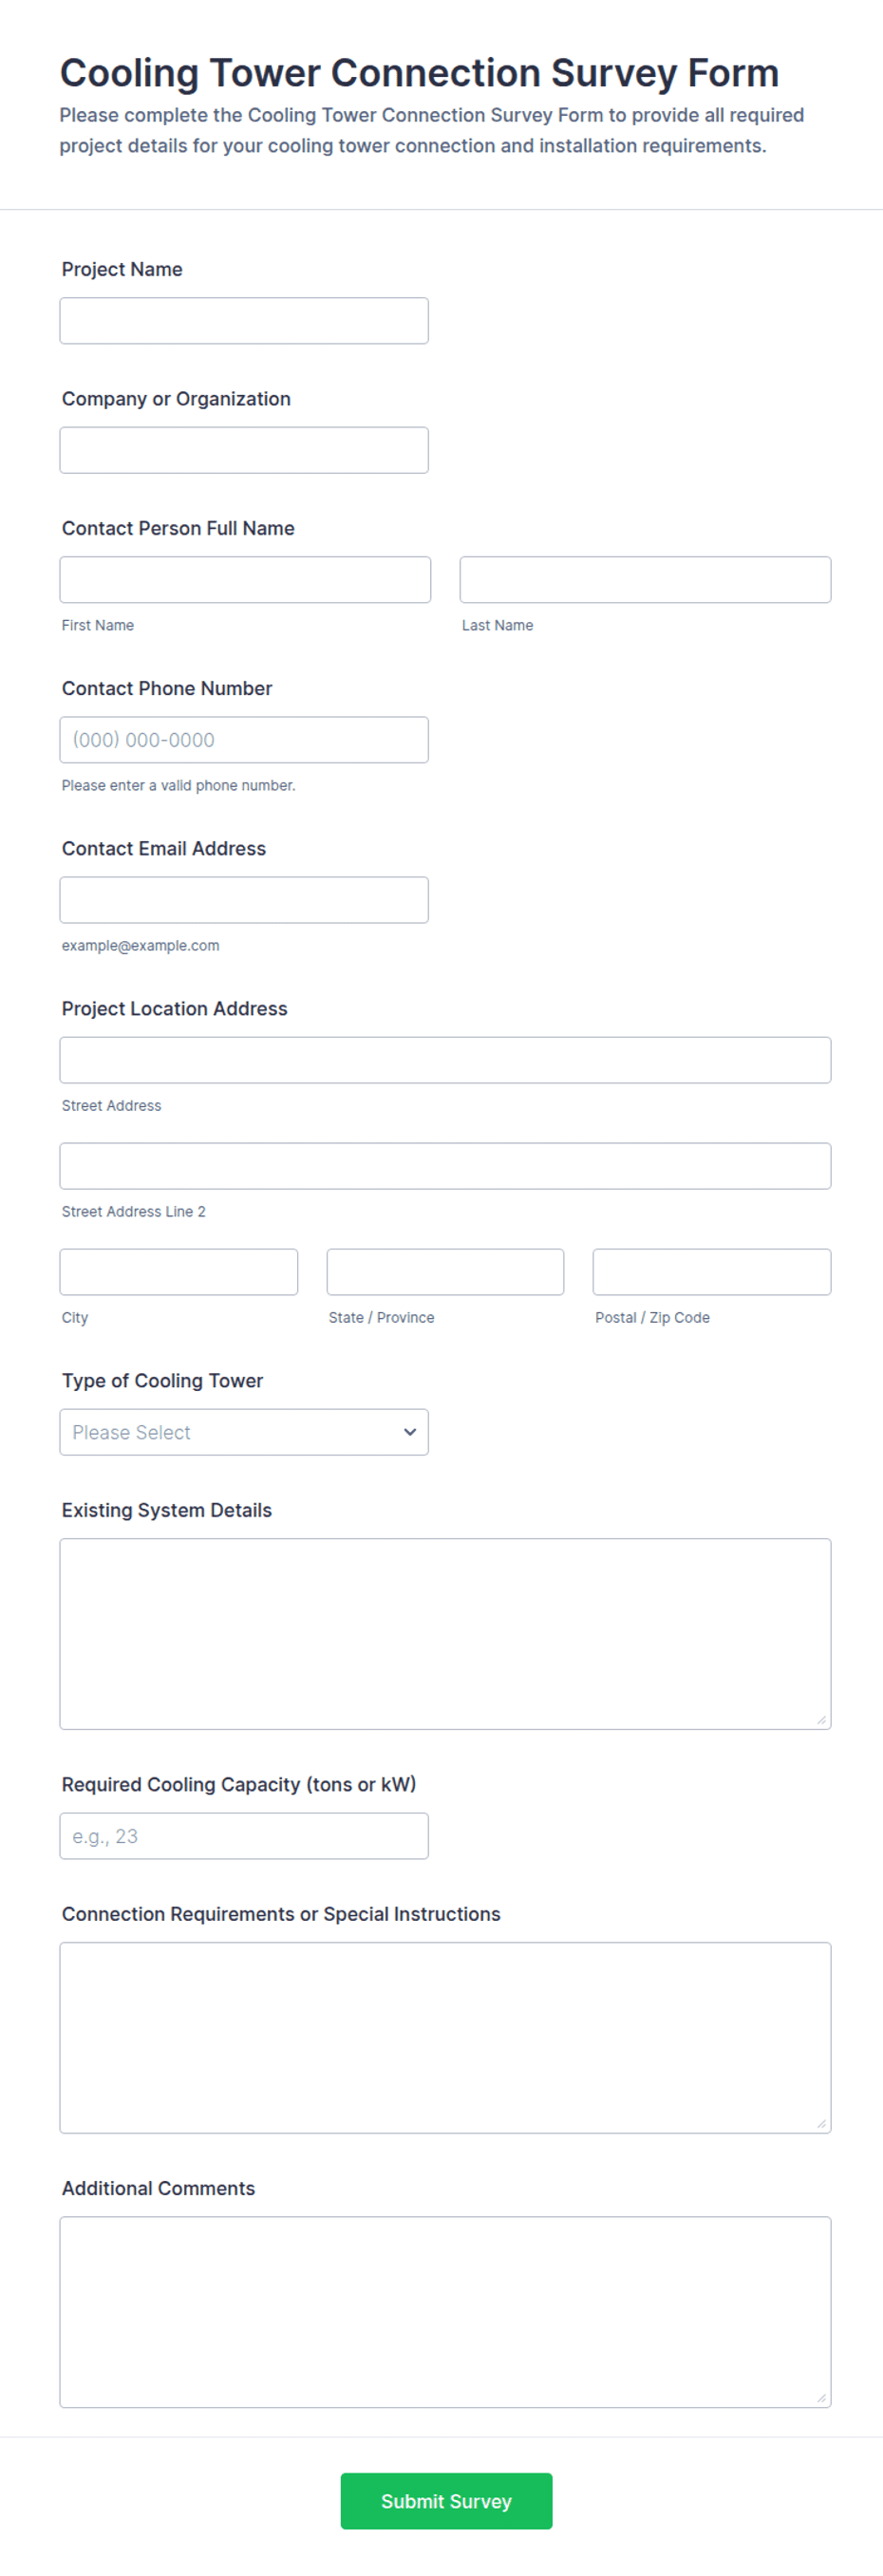Click the First Name input box
Viewport: 883px width, 2576px height.
pos(245,580)
